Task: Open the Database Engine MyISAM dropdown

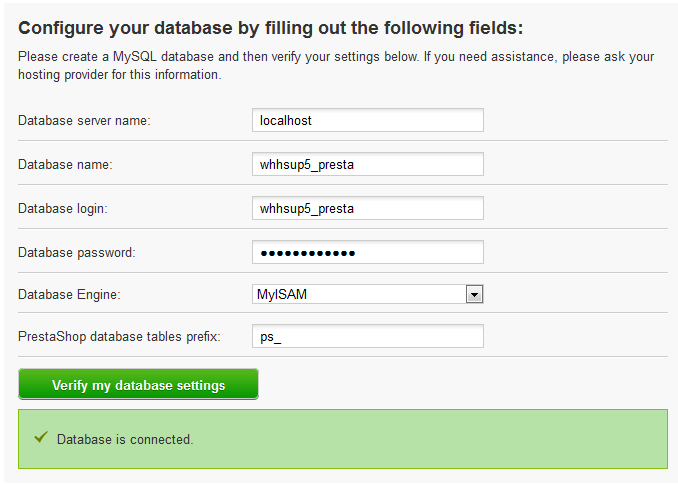Action: click(359, 294)
